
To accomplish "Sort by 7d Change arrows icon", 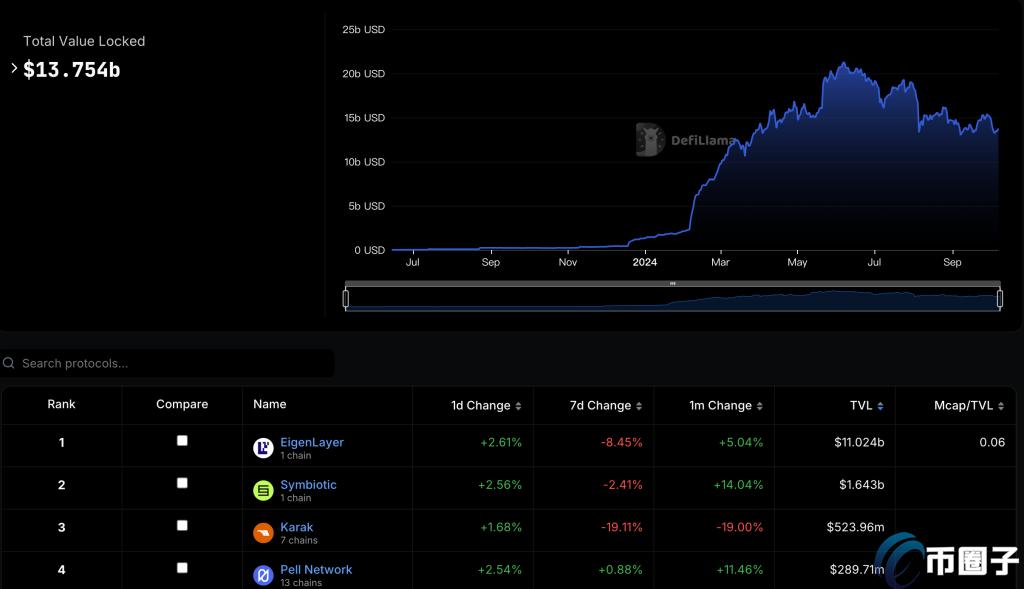I will (x=639, y=406).
